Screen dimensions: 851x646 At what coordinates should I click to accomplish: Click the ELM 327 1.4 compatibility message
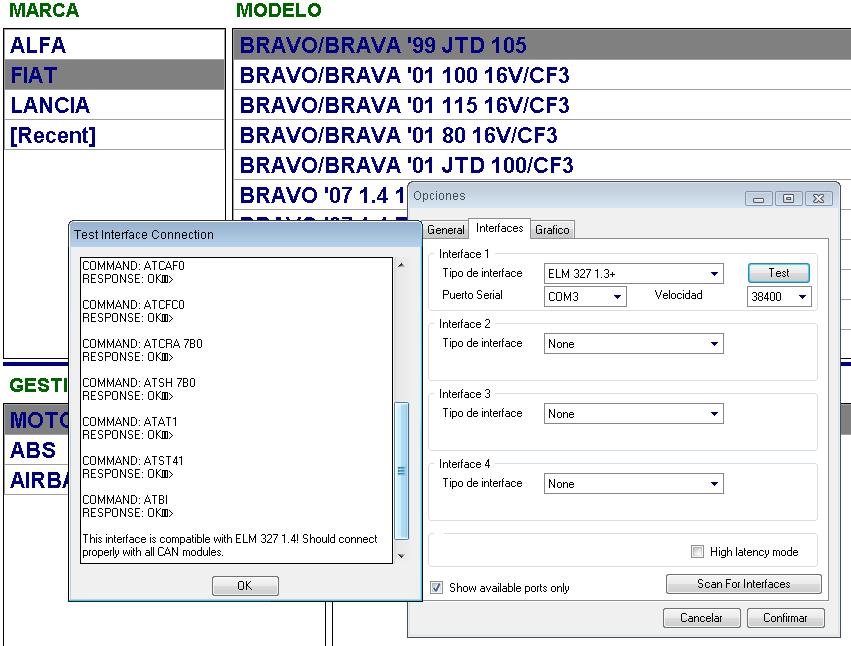coord(230,545)
